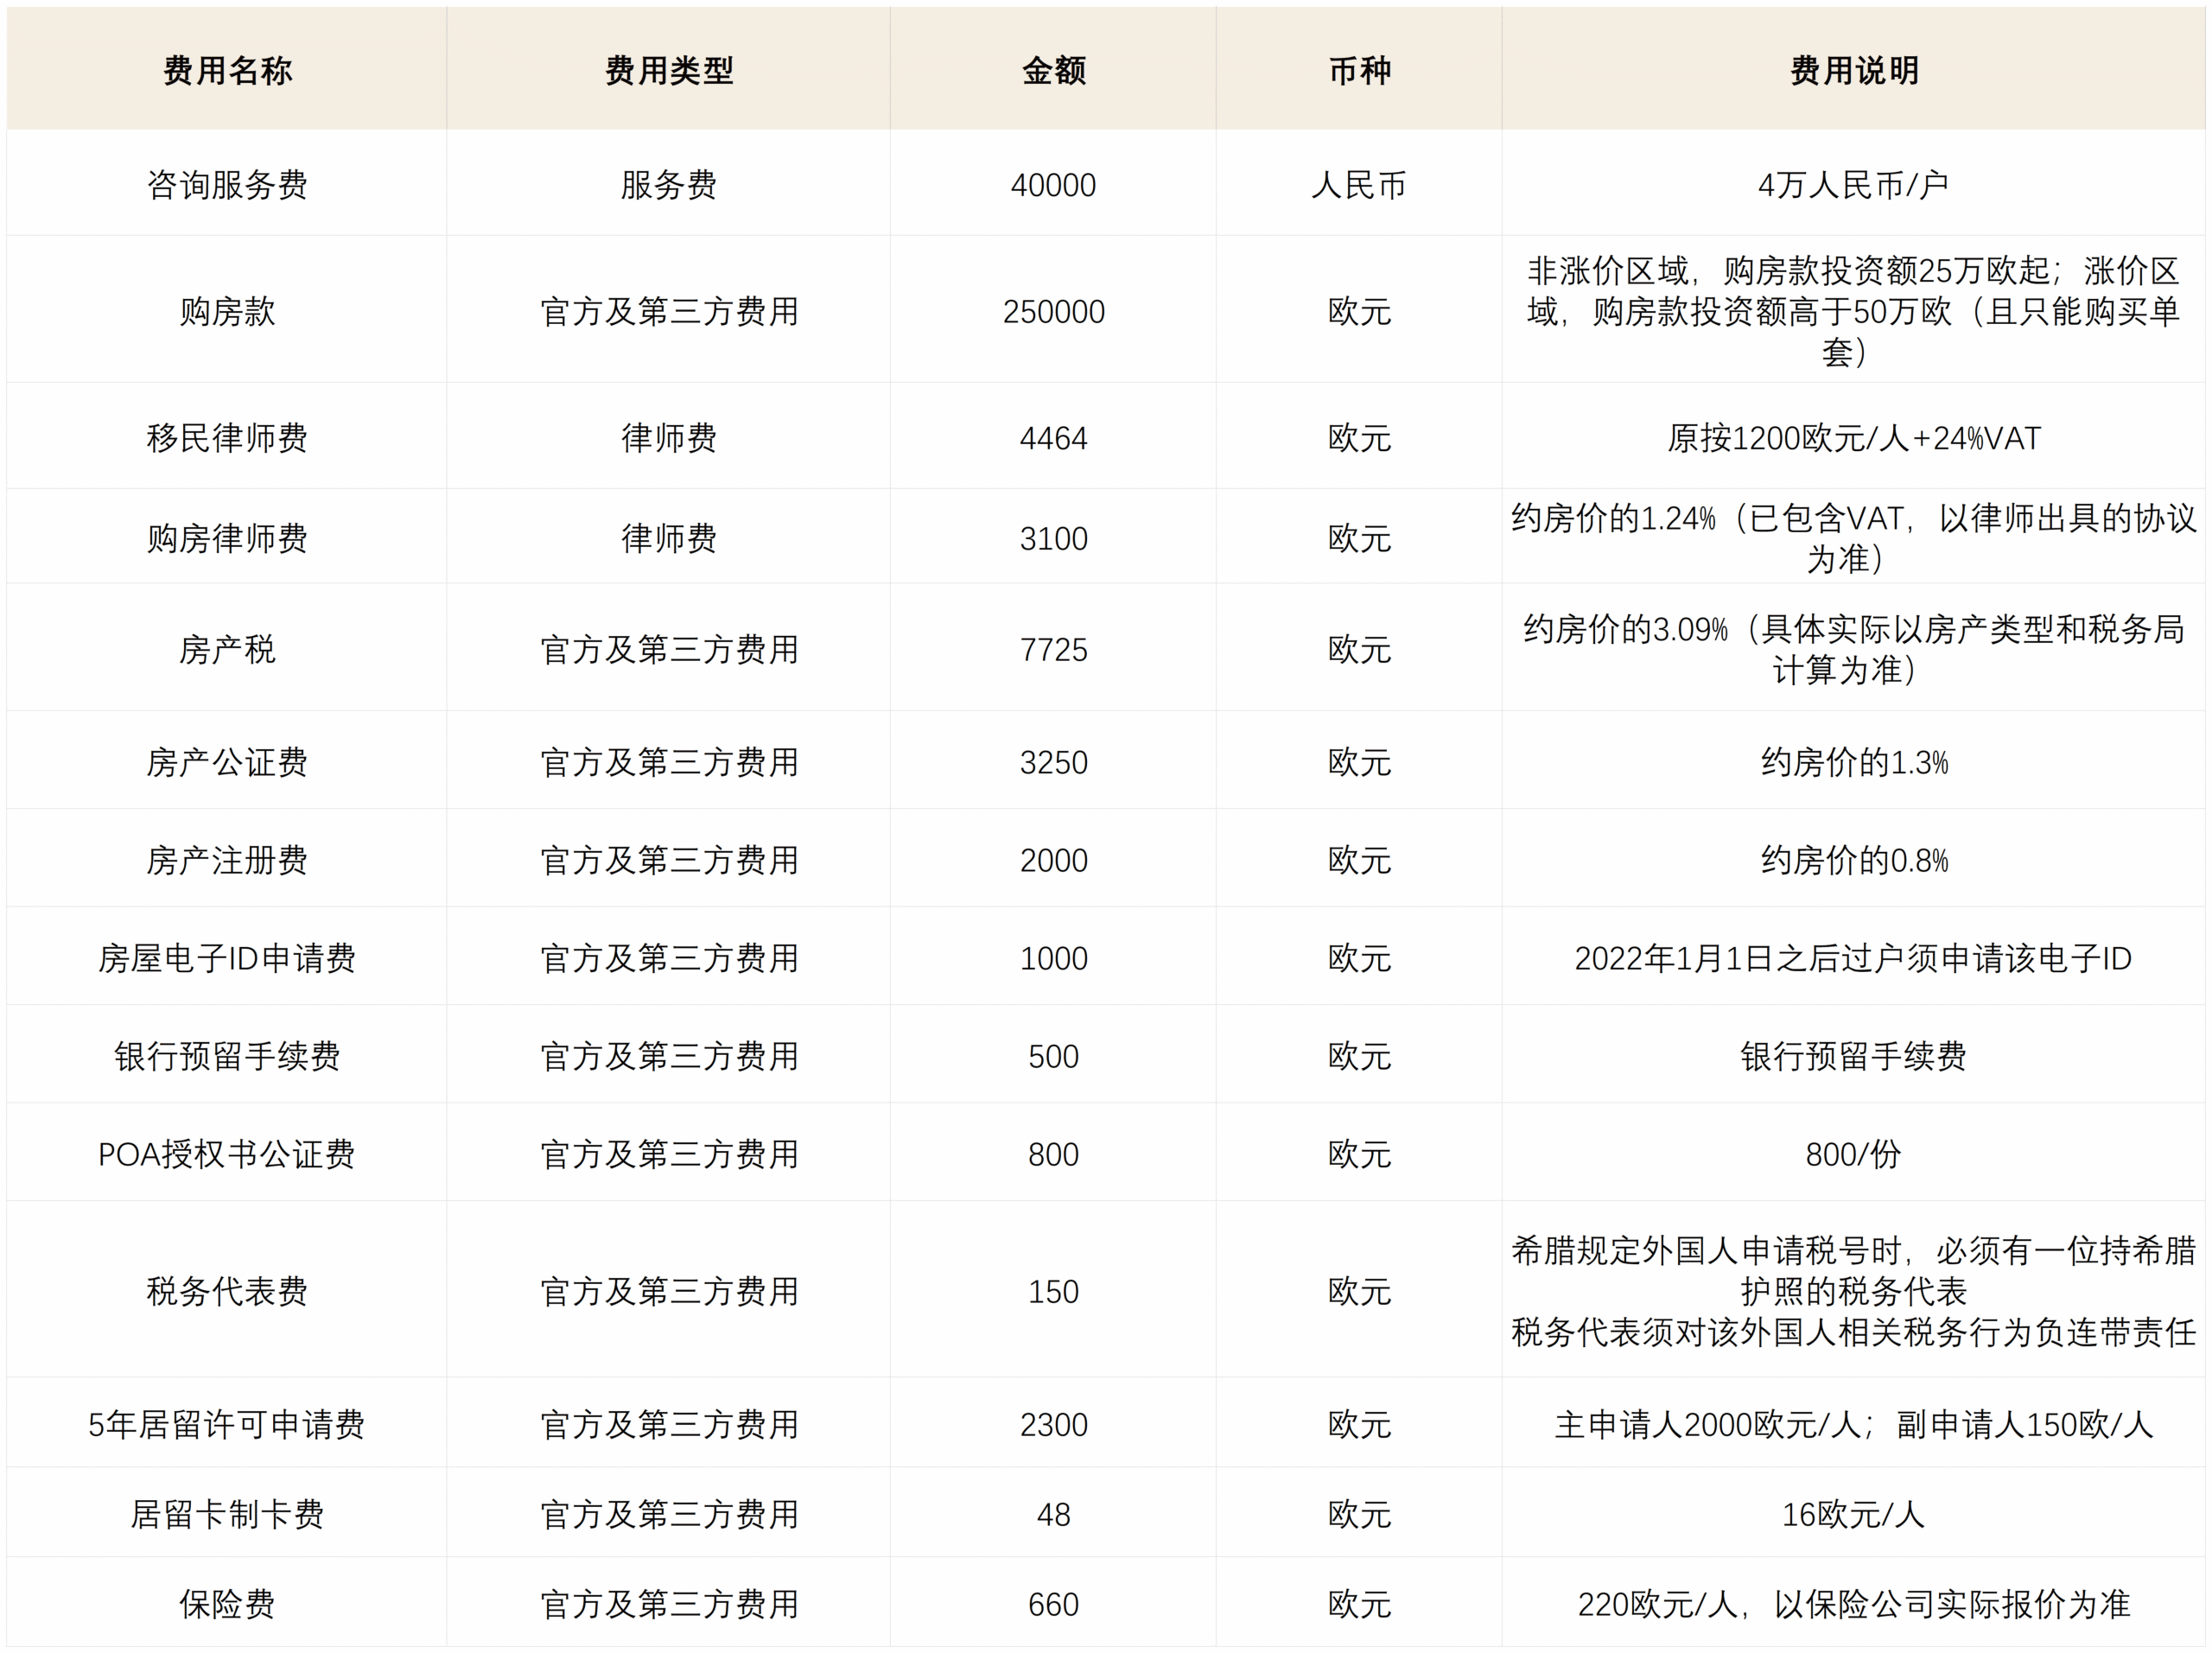Screen dimensions: 2212x1653
Task: Select the POA授权书公证费 cell
Action: coord(227,1155)
